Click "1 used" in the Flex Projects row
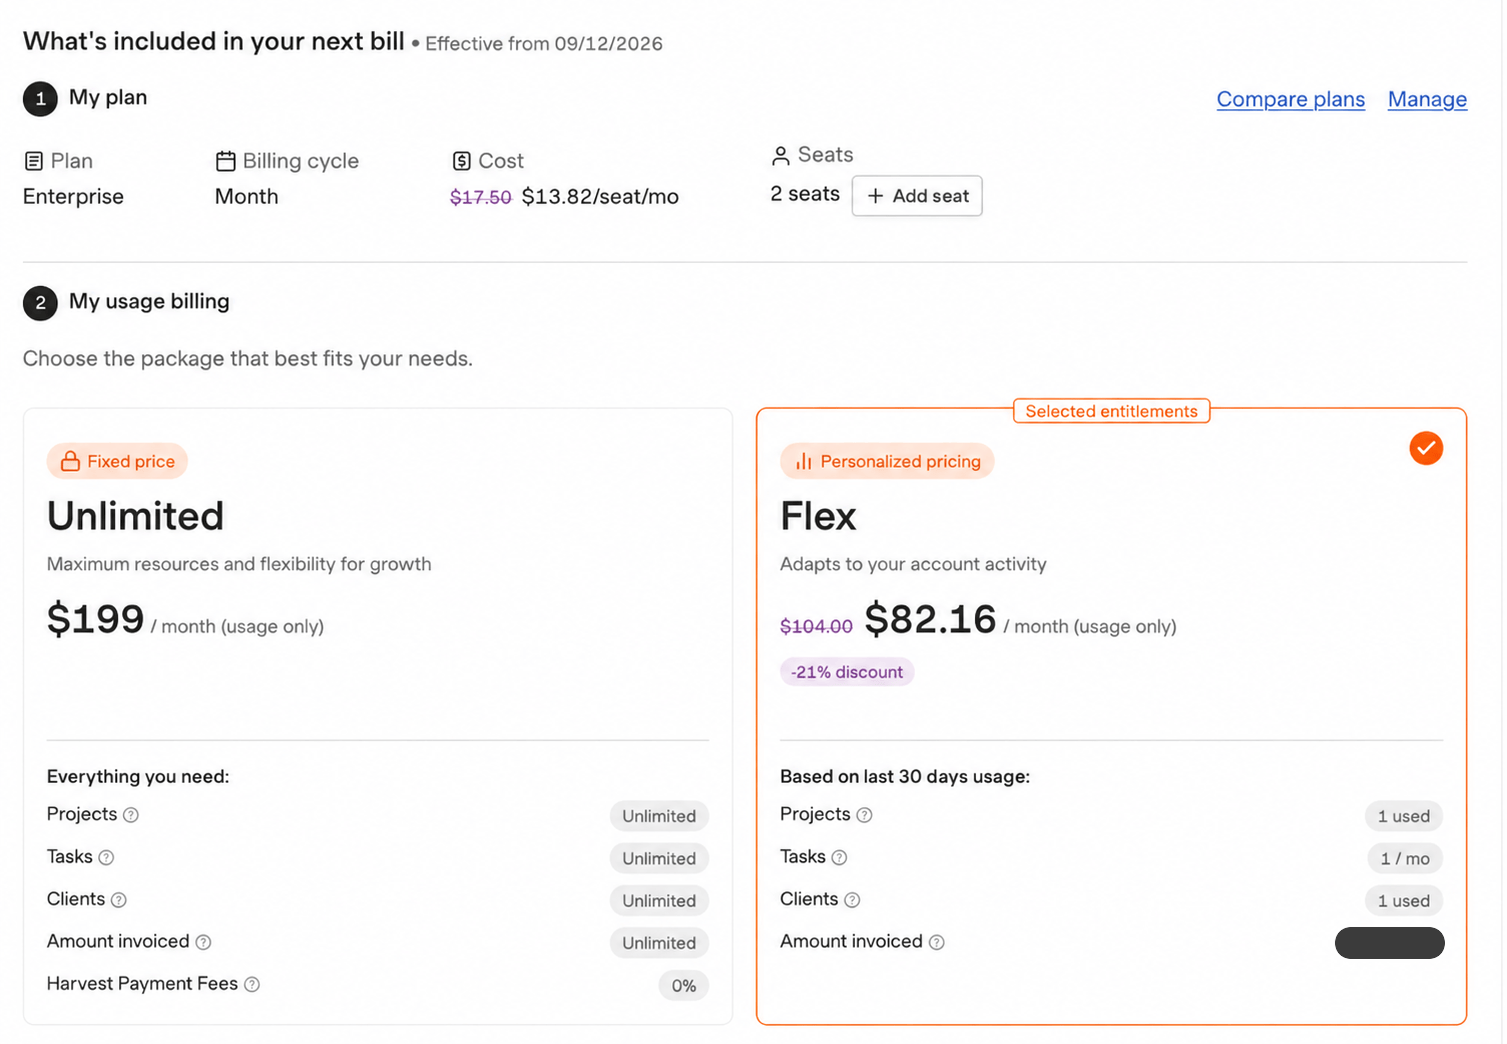The width and height of the screenshot is (1507, 1044). 1404,816
